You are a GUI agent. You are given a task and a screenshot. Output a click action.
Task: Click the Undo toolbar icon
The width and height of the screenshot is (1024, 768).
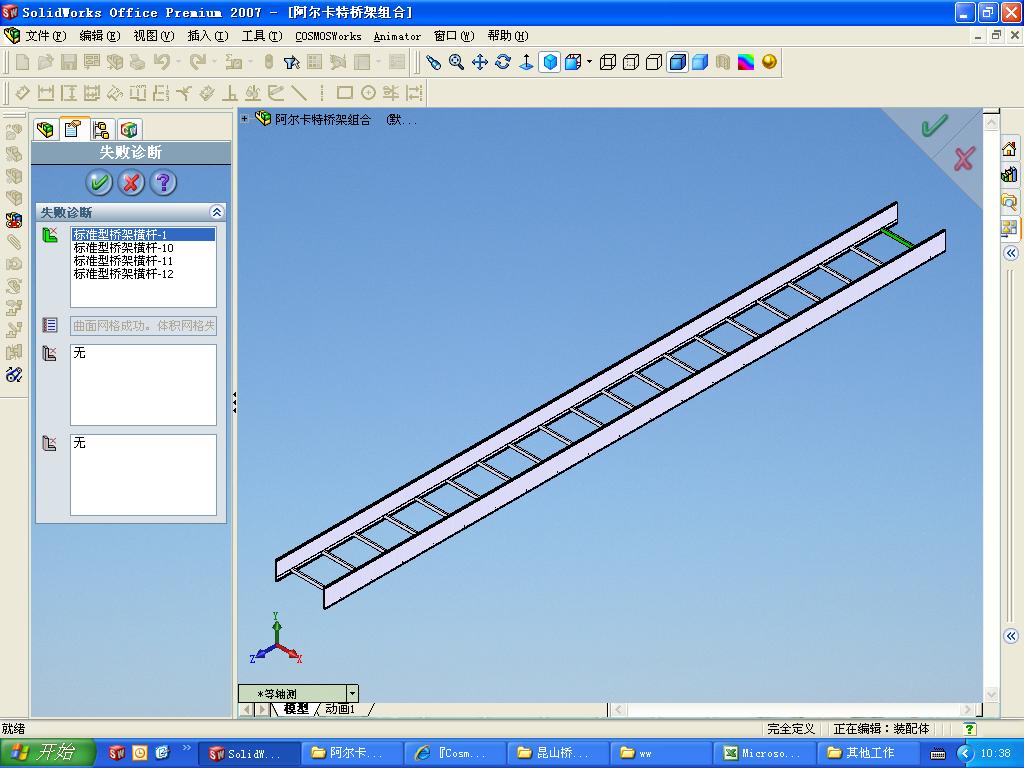pyautogui.click(x=161, y=62)
